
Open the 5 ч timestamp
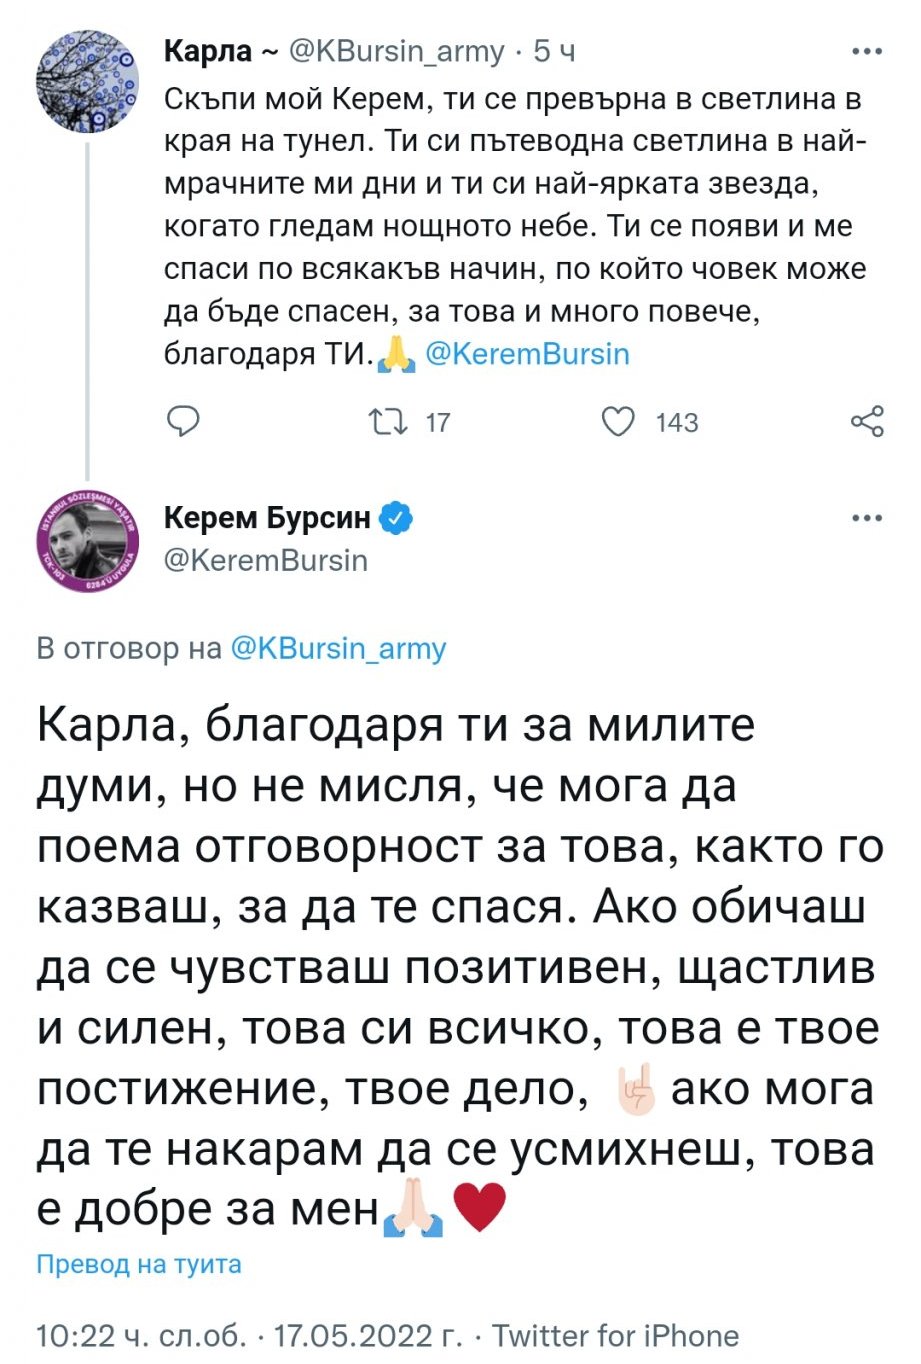(554, 51)
